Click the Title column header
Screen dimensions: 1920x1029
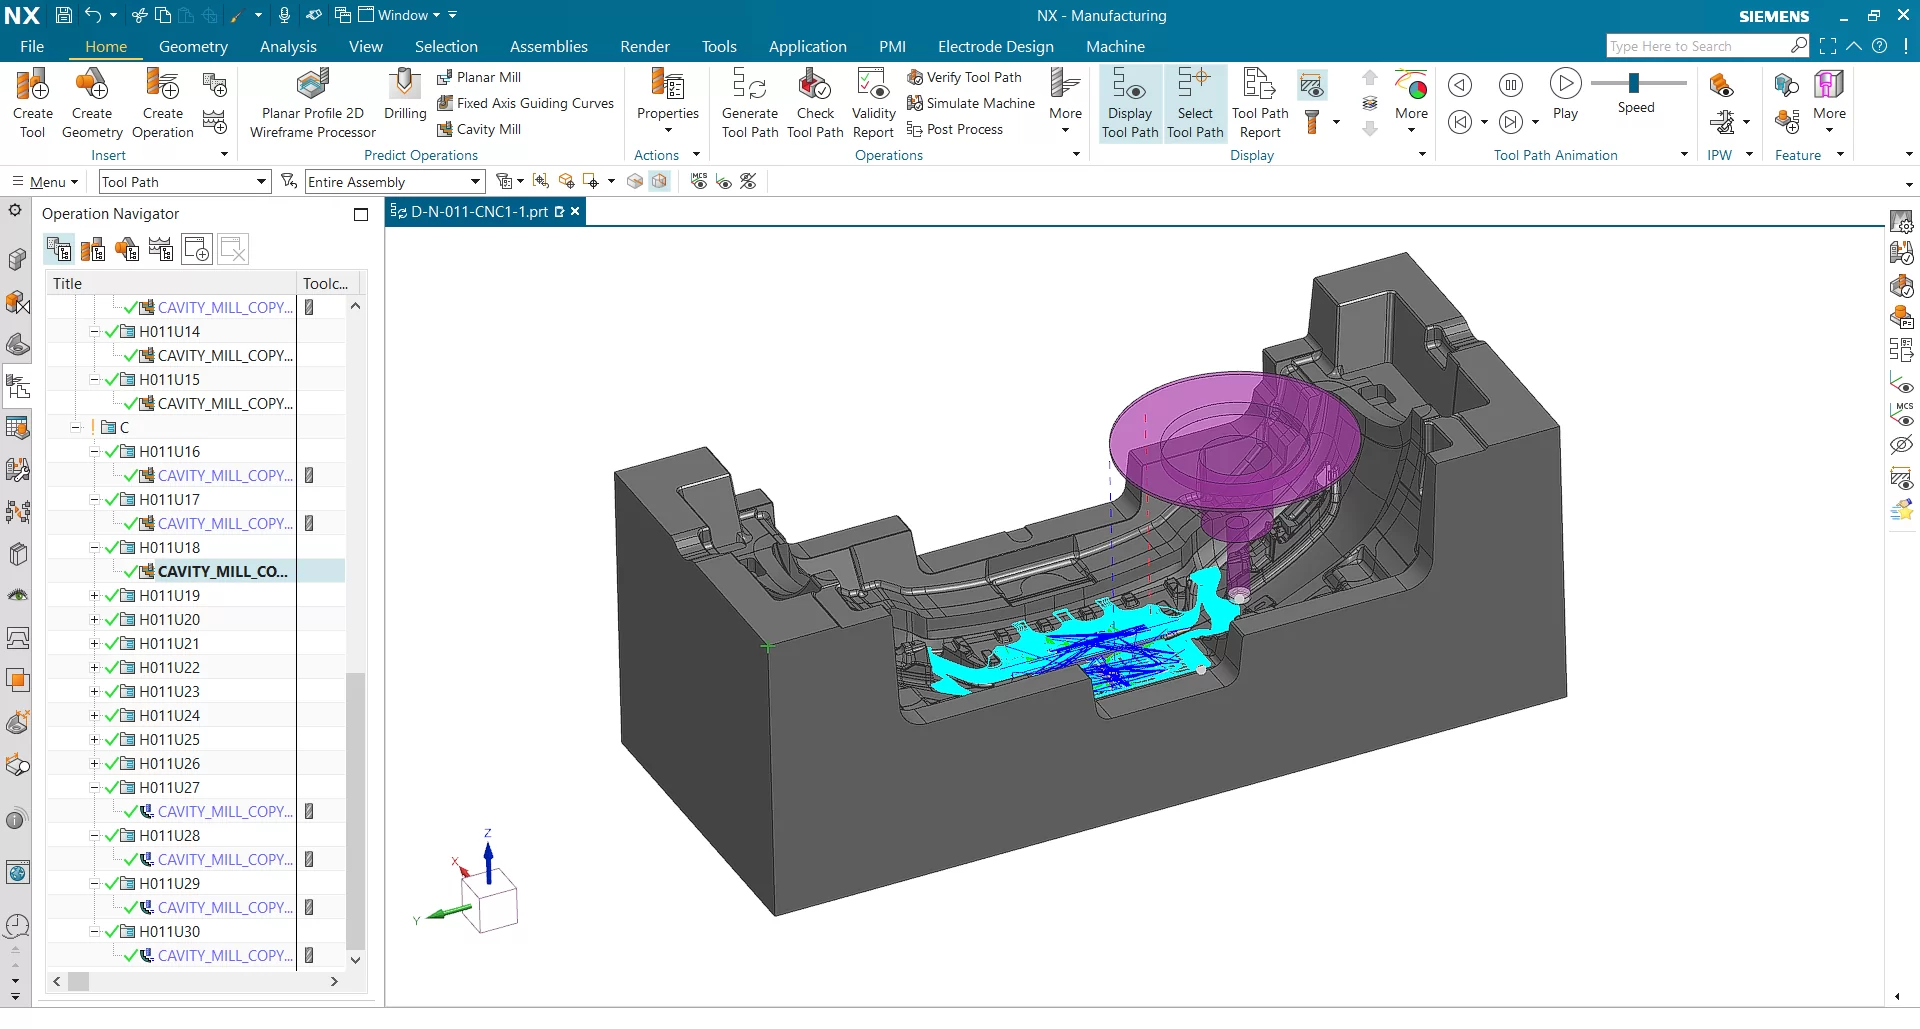click(x=172, y=284)
